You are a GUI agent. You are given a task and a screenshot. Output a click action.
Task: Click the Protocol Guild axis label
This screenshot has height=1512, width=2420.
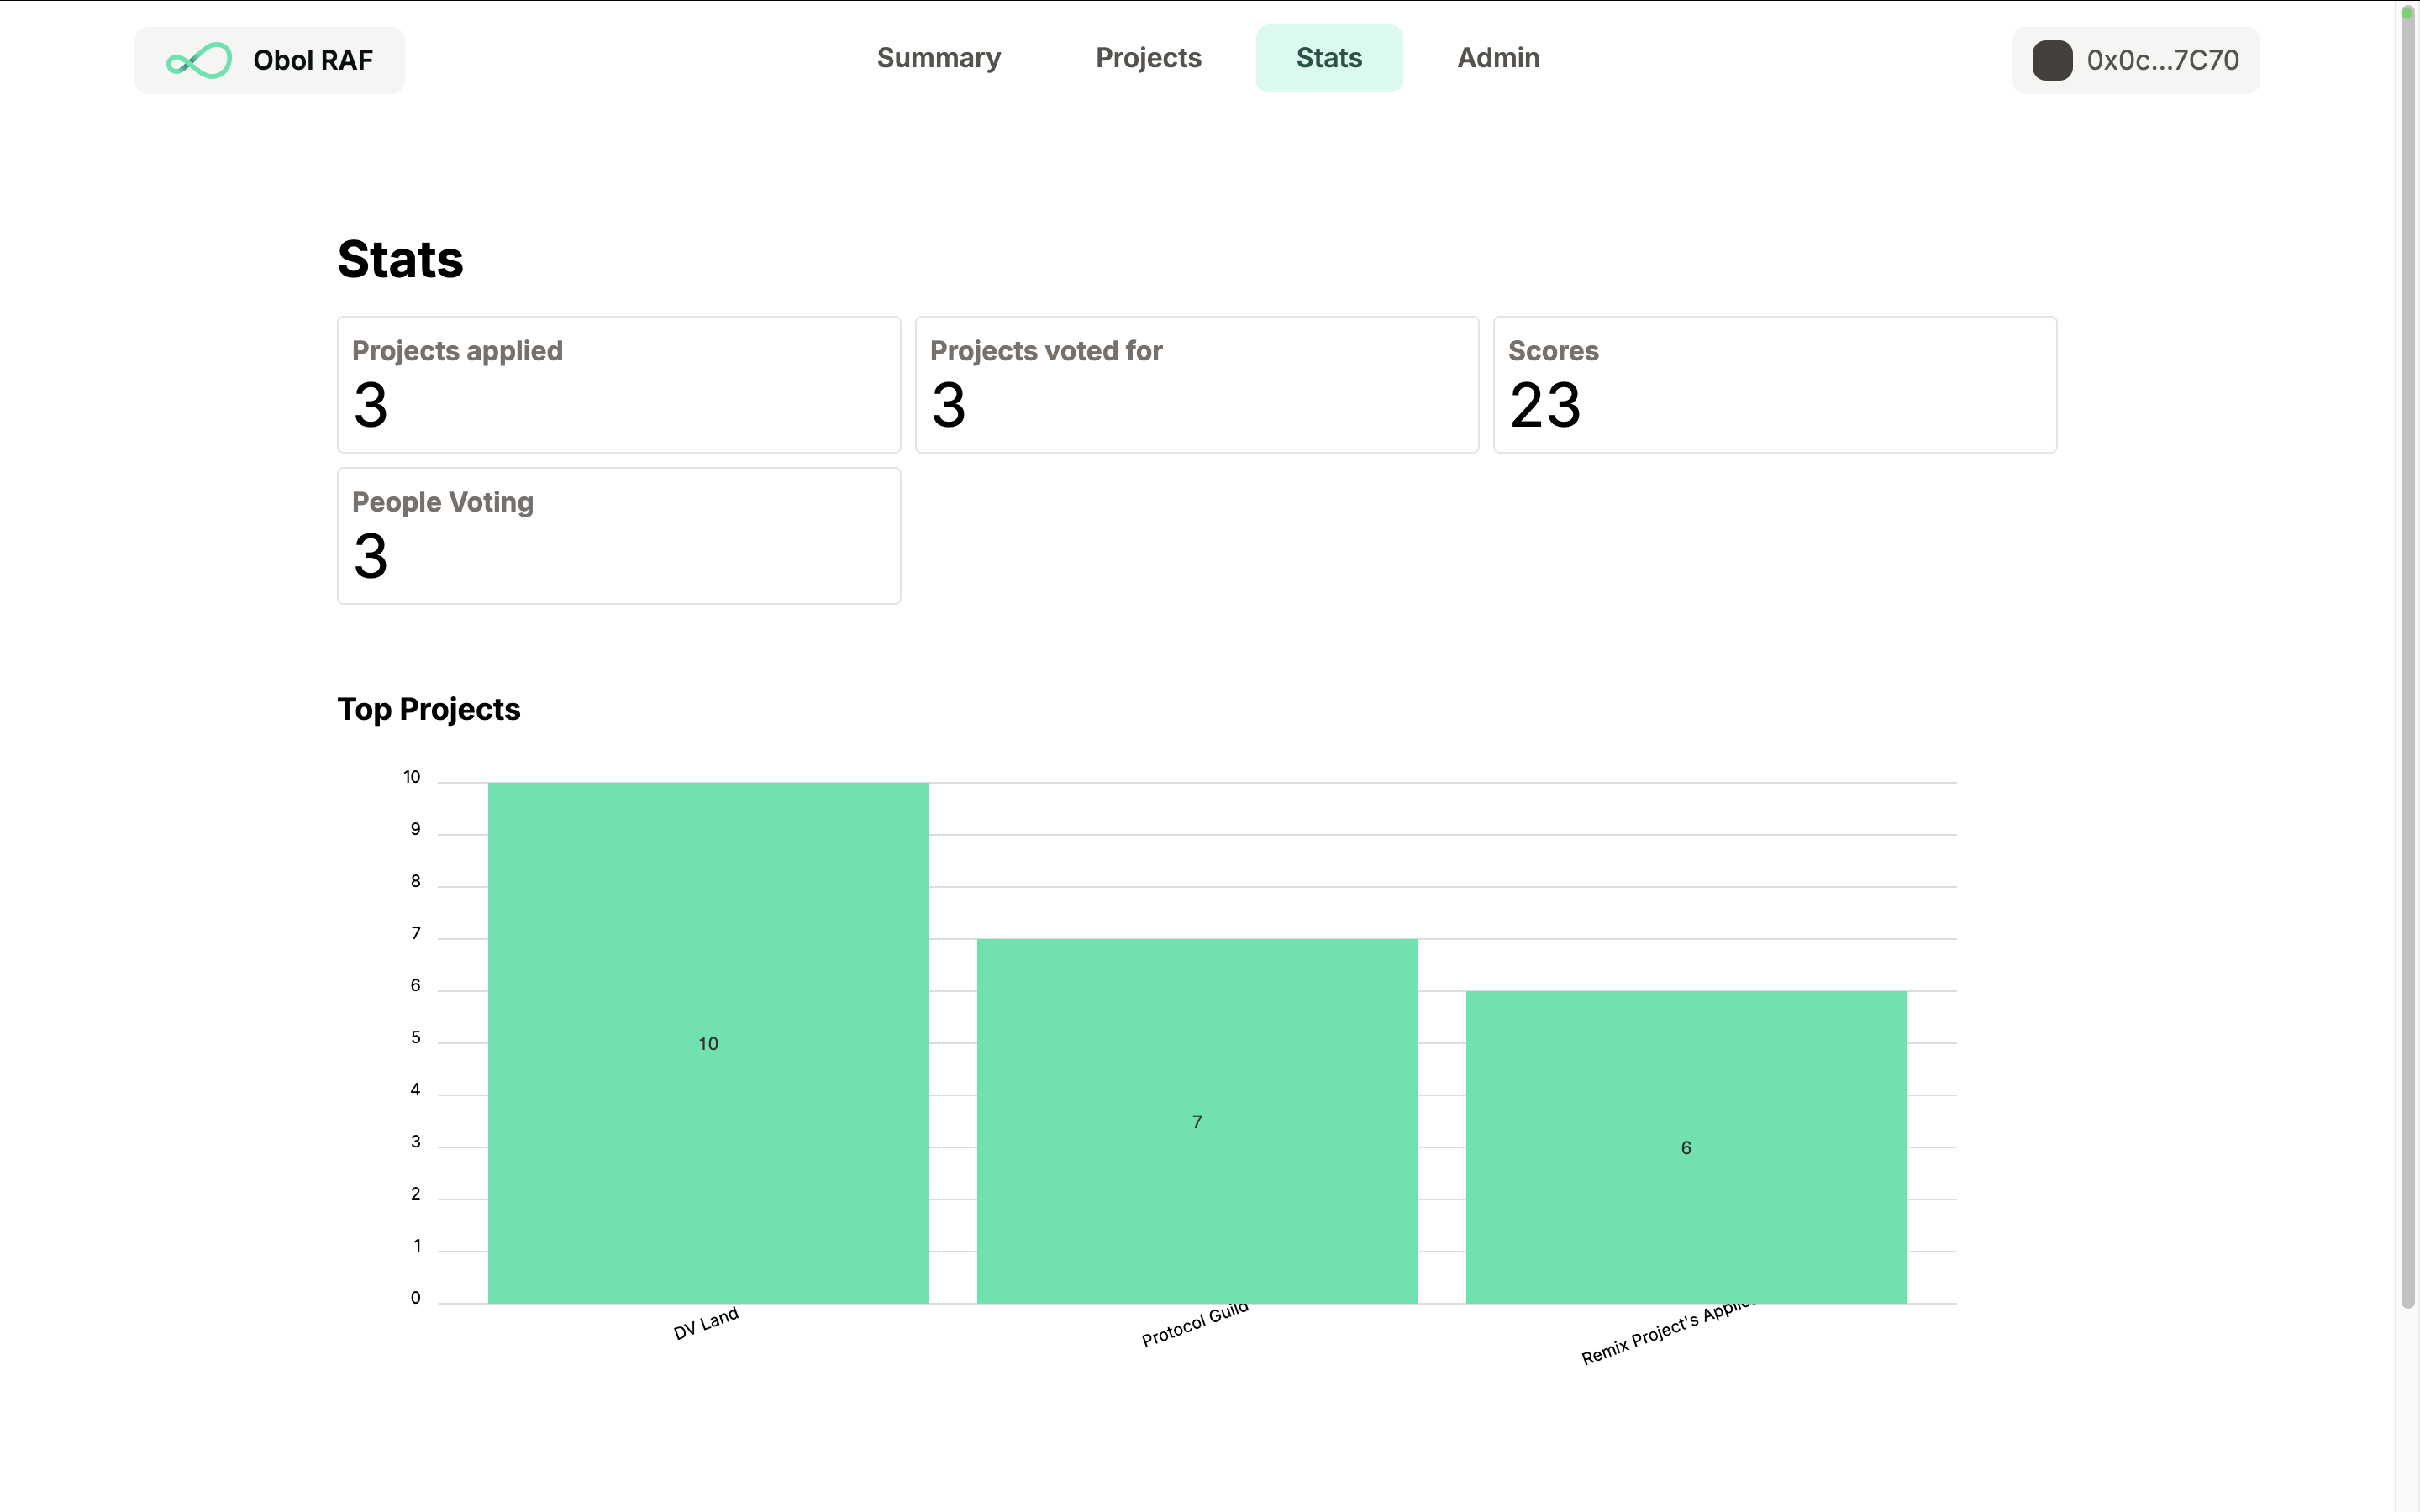coord(1194,1325)
